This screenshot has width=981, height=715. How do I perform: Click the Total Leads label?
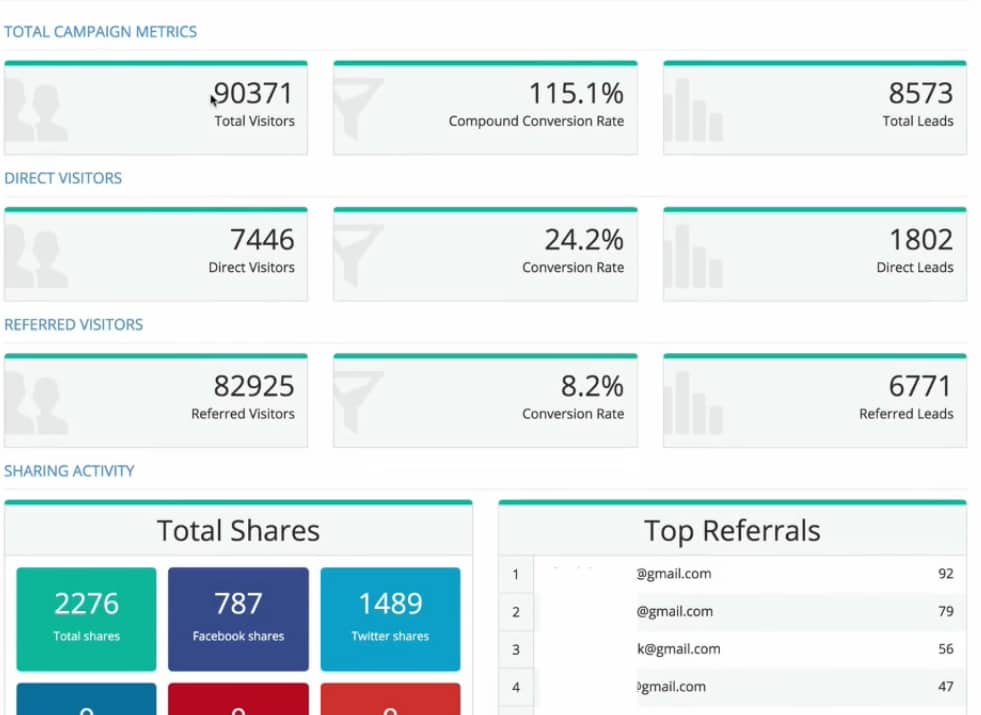pos(918,121)
